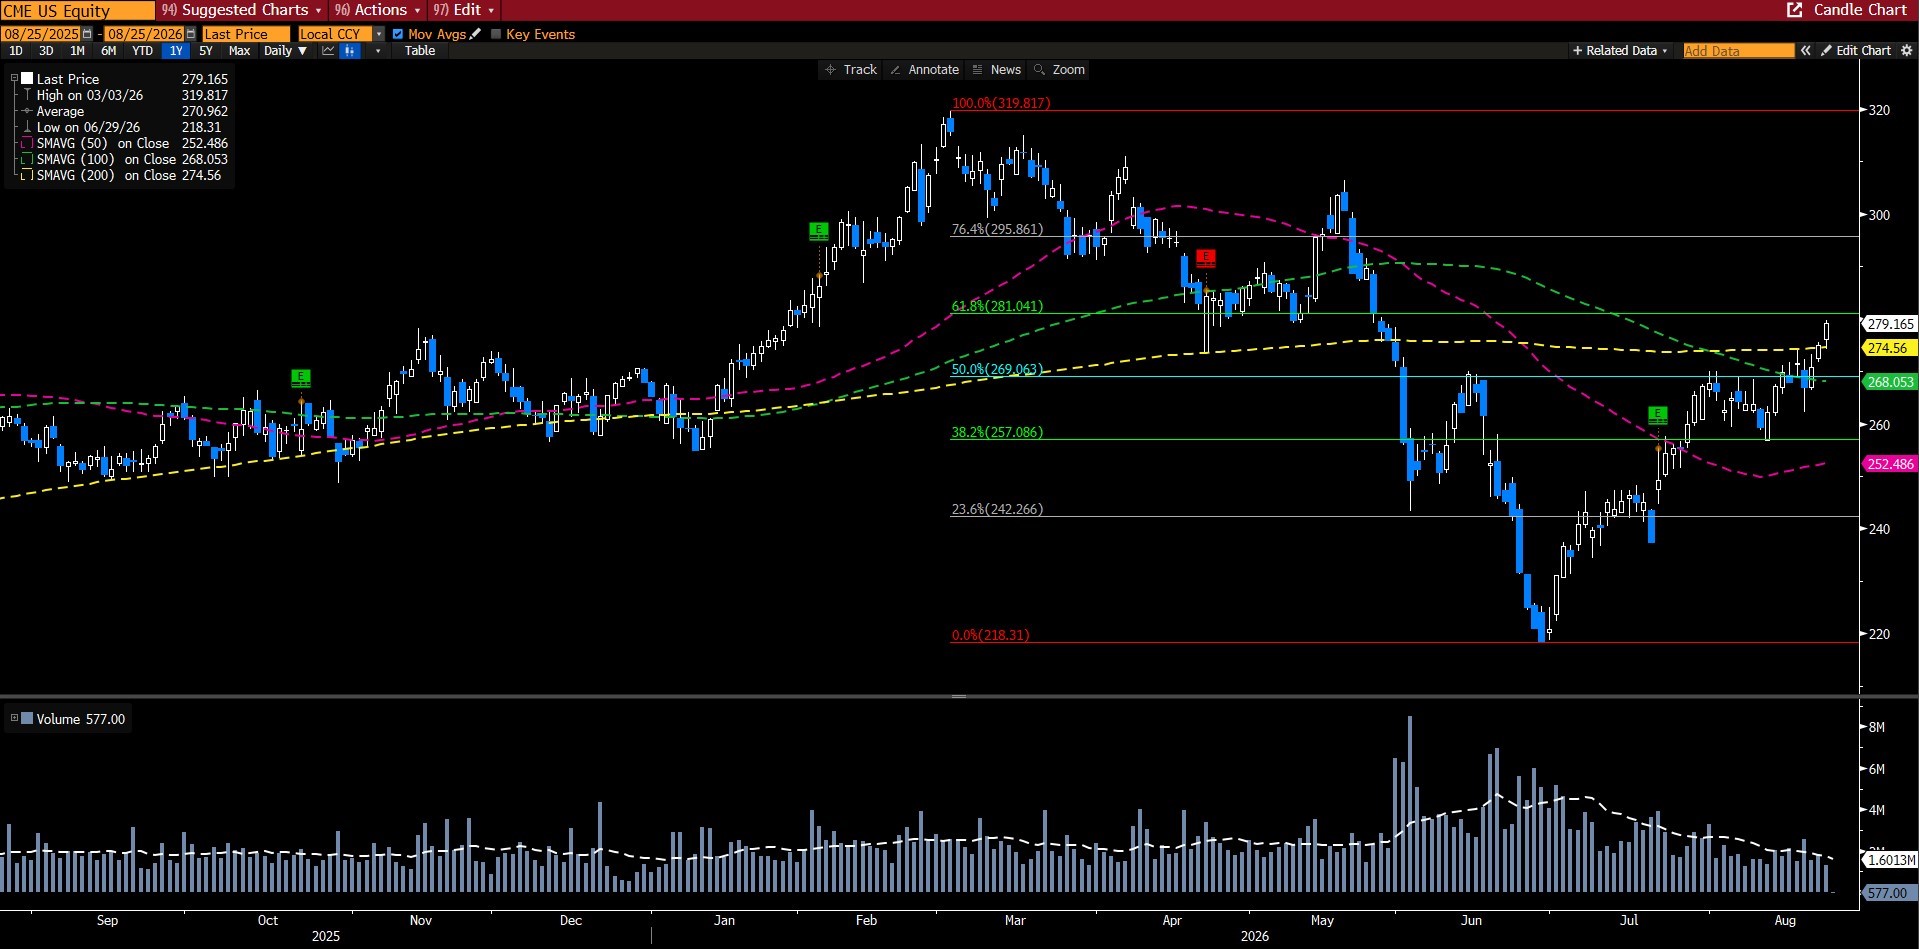This screenshot has width=1919, height=949.
Task: Open the end date calendar picker
Action: 191,34
